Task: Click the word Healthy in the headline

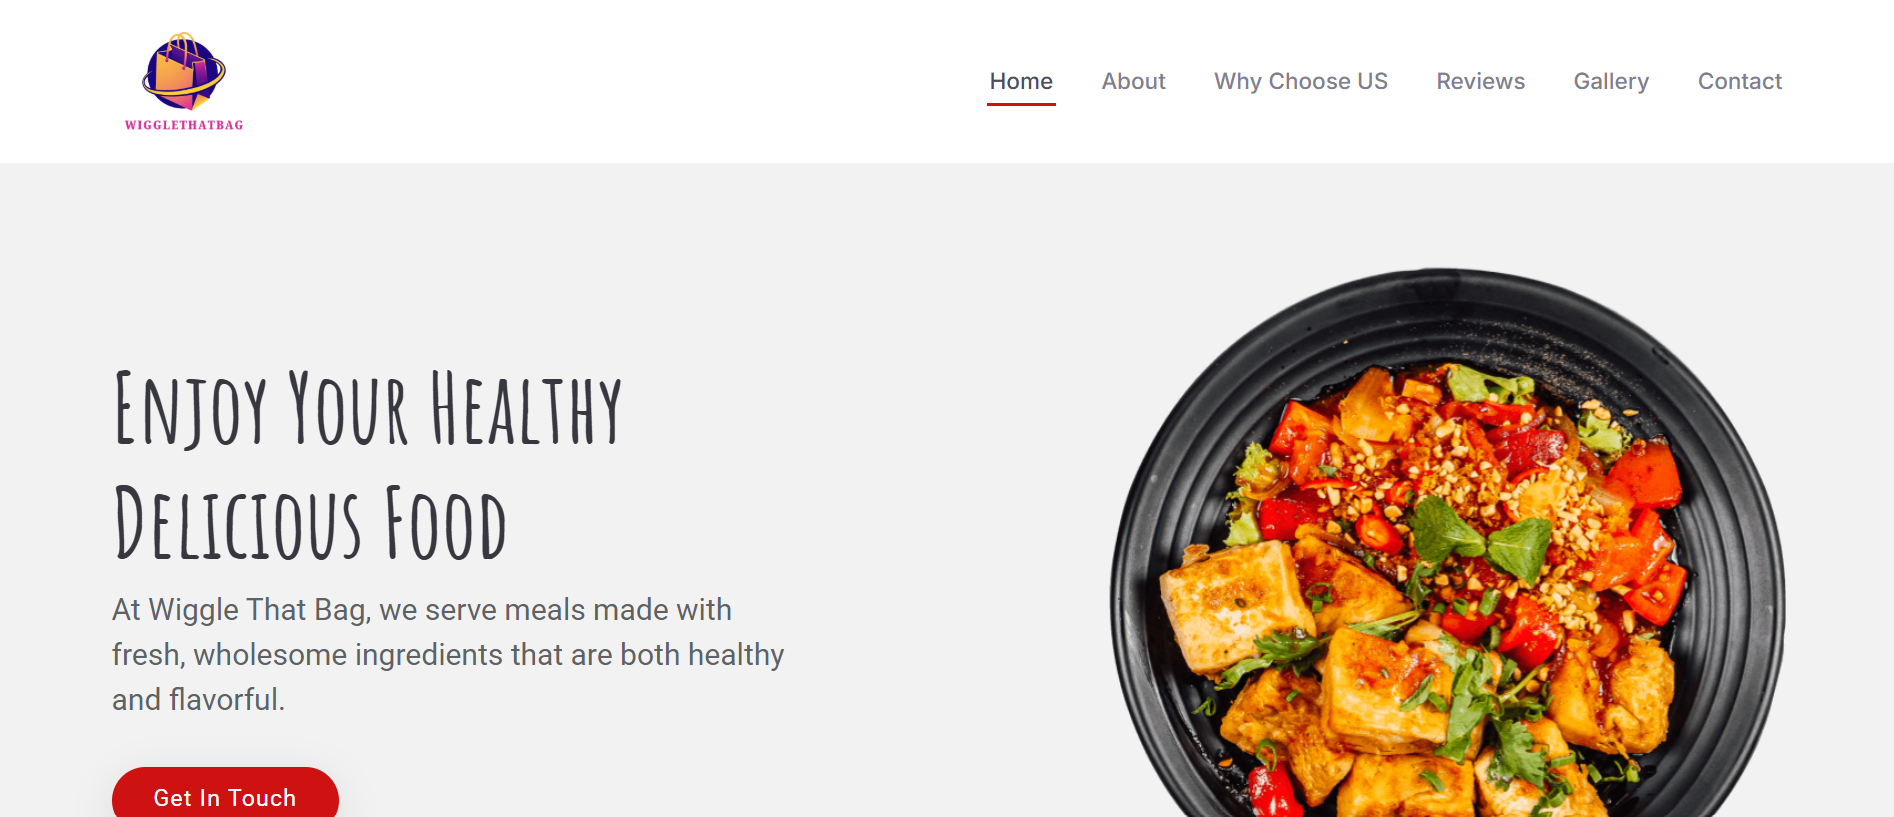Action: click(x=526, y=408)
